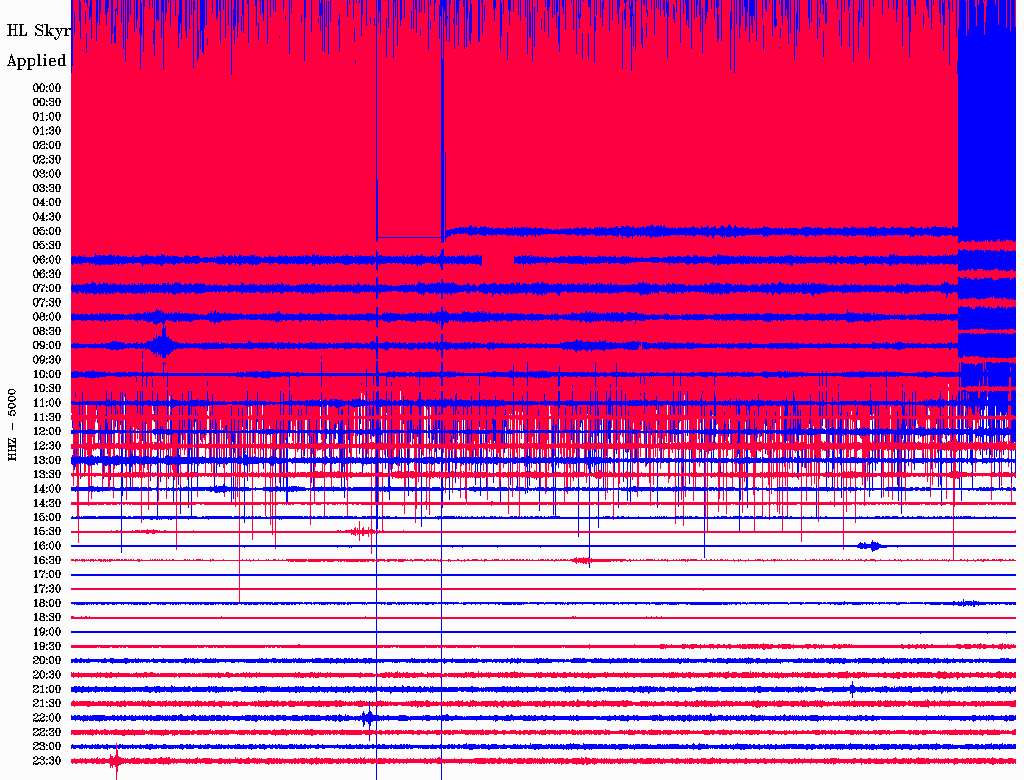1024x780 pixels.
Task: Click the 20:30 time label
Action: click(x=47, y=675)
